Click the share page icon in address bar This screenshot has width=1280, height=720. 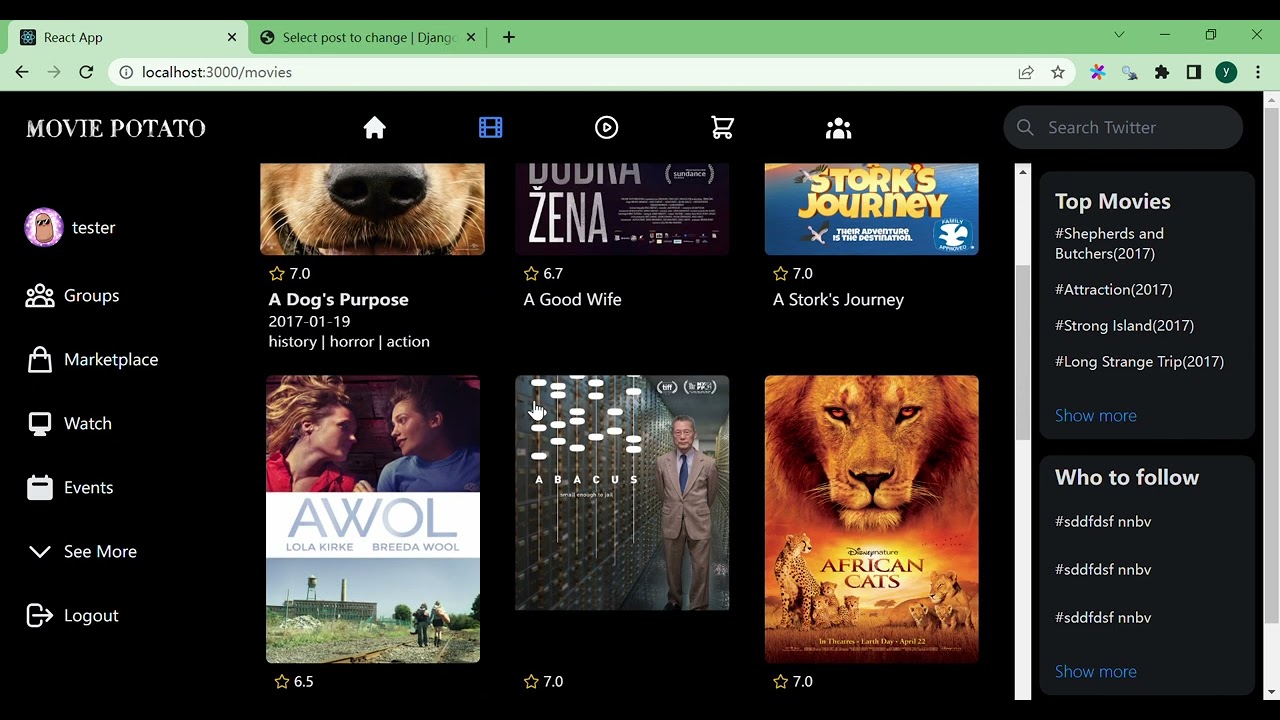(x=1026, y=72)
